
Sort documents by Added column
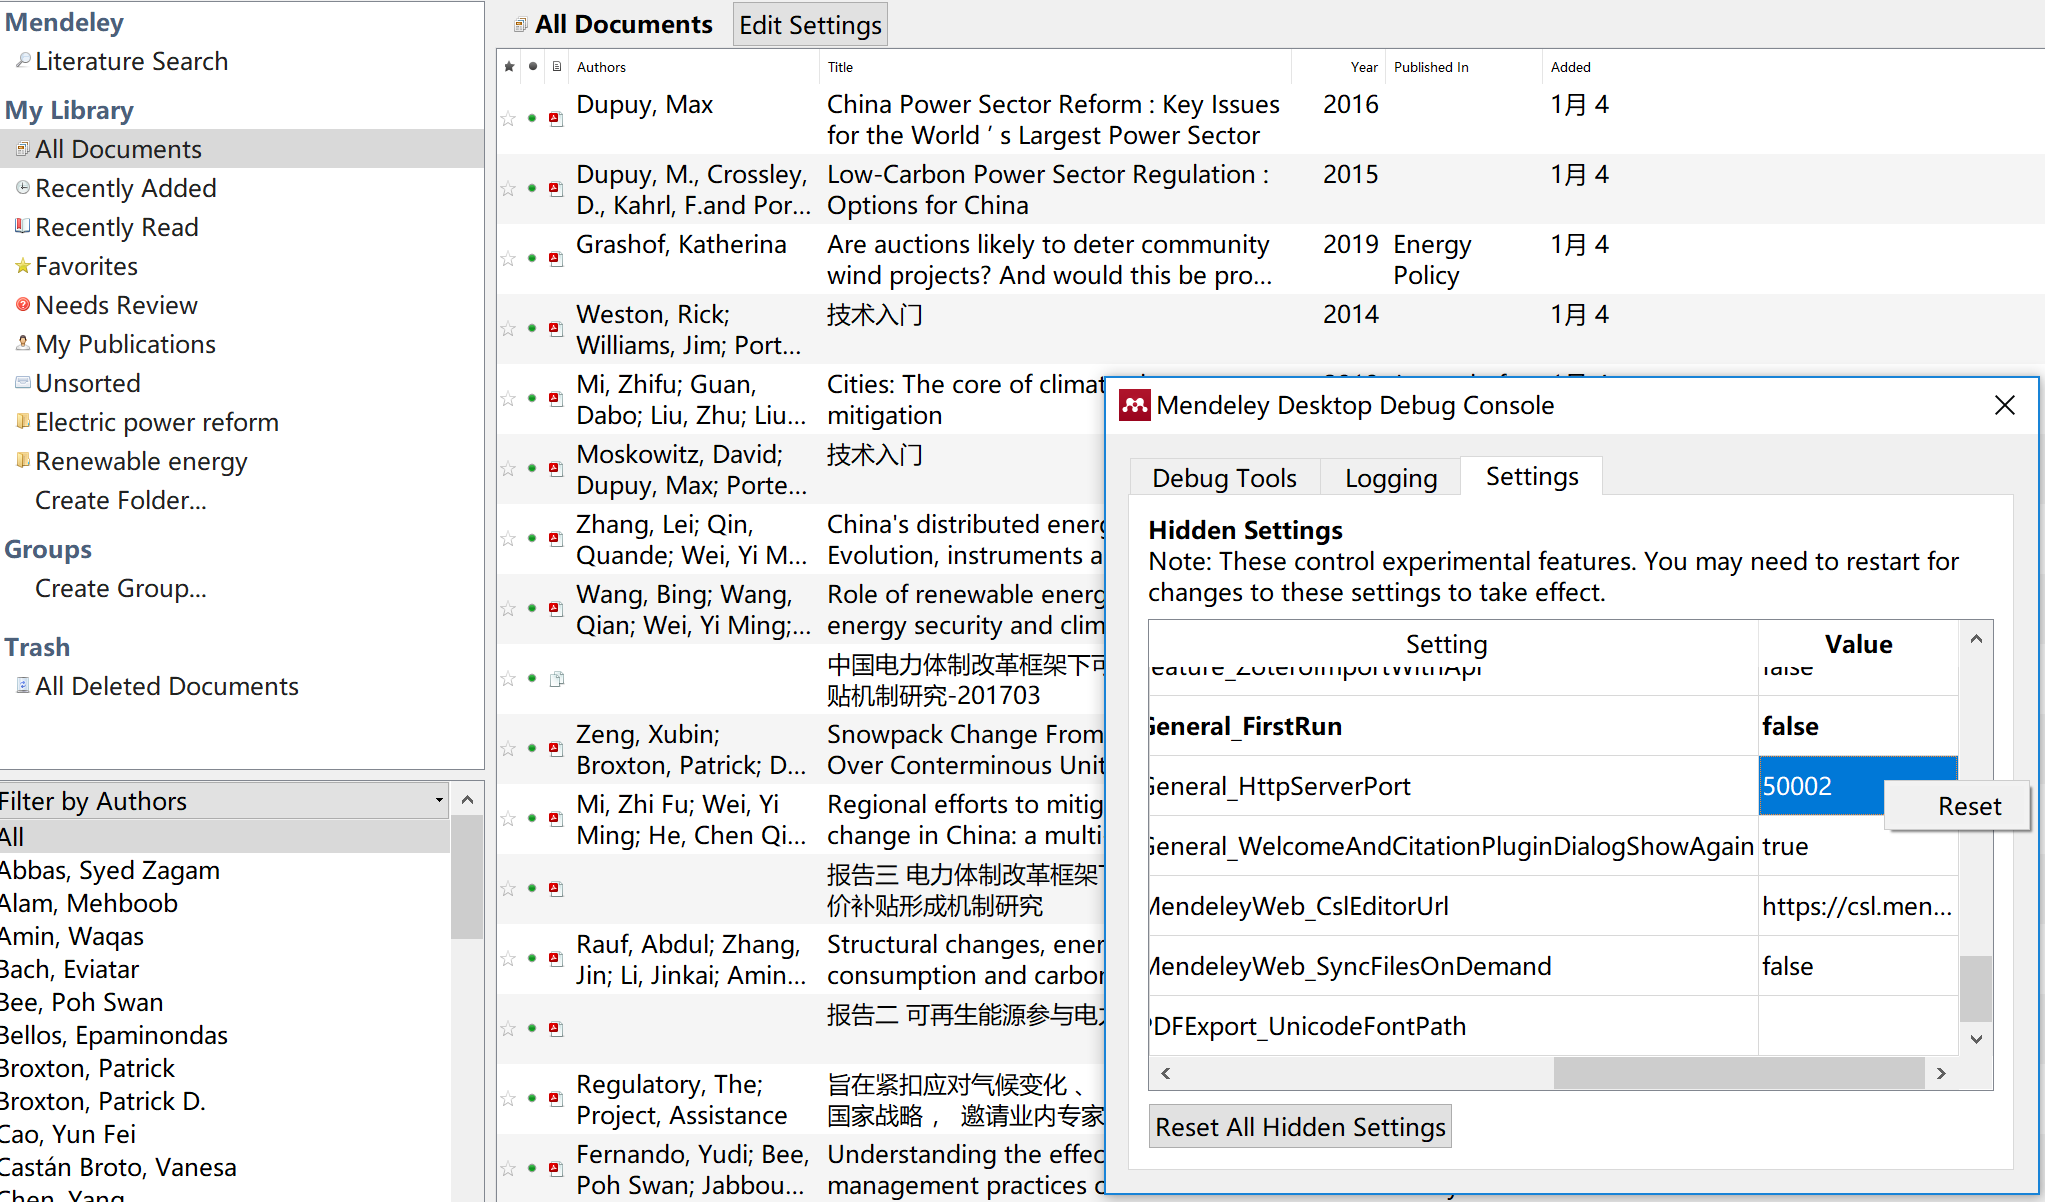[1570, 67]
